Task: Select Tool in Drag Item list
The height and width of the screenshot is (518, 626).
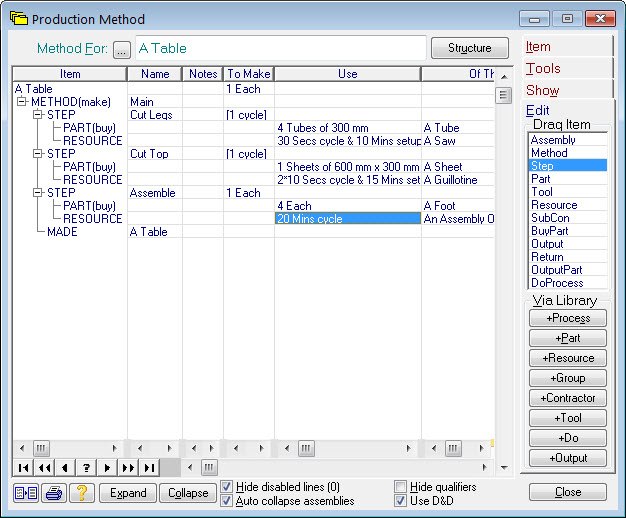Action: 568,192
